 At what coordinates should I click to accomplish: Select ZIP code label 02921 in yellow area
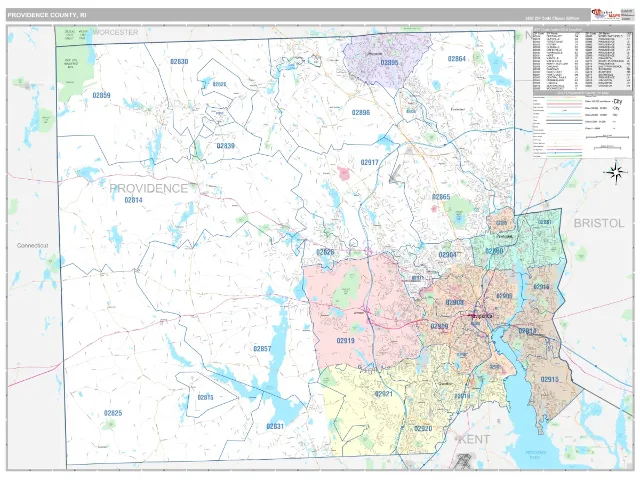pos(383,394)
